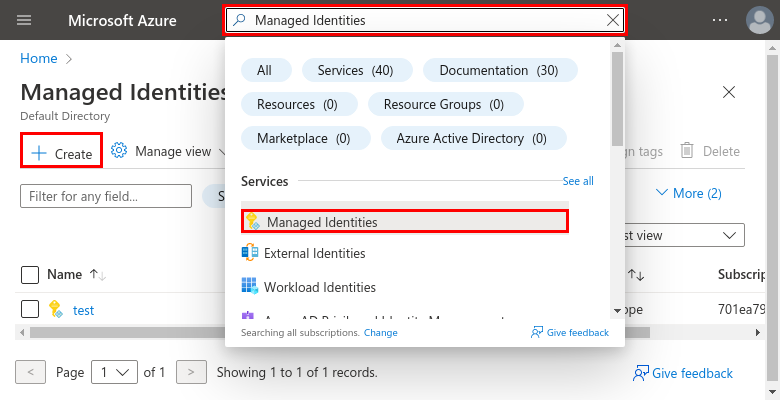
Task: Click the ellipsis more options icon
Action: (x=720, y=20)
